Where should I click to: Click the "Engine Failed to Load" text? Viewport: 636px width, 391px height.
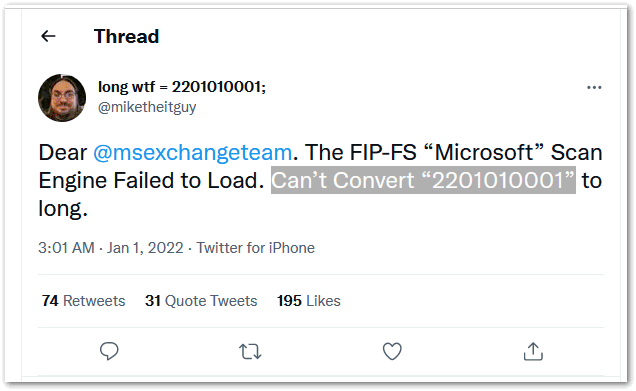[151, 180]
